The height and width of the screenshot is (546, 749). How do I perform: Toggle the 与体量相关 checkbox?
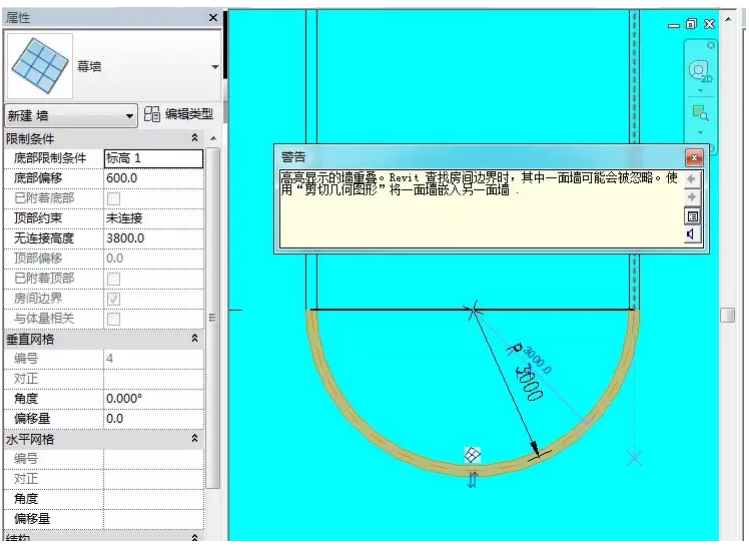pyautogui.click(x=113, y=319)
